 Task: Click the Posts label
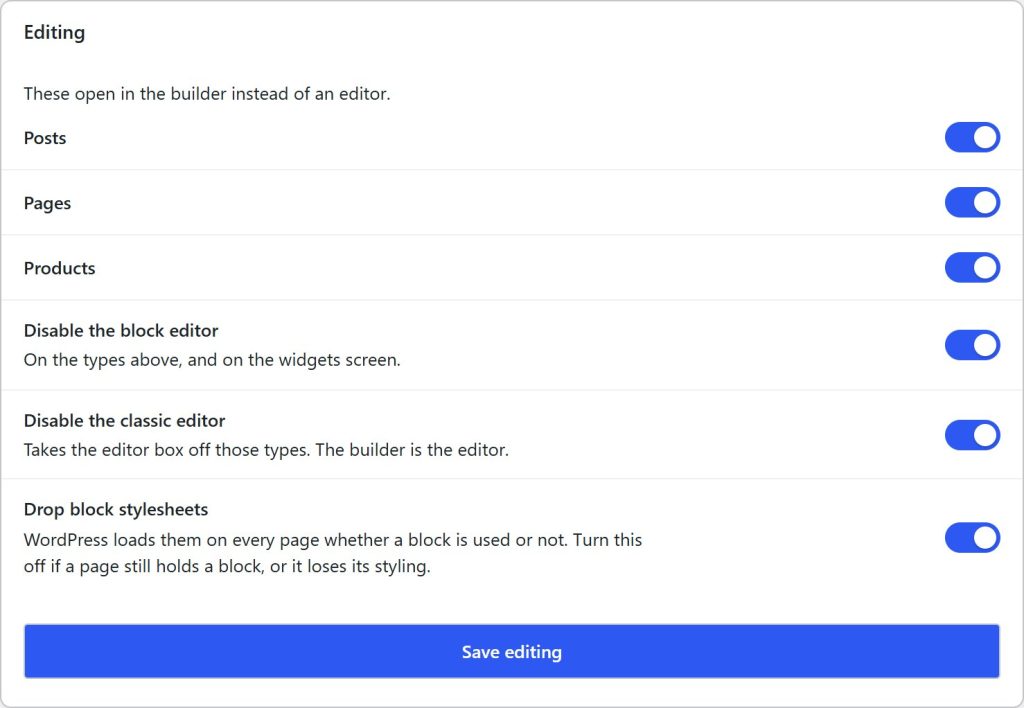click(45, 138)
